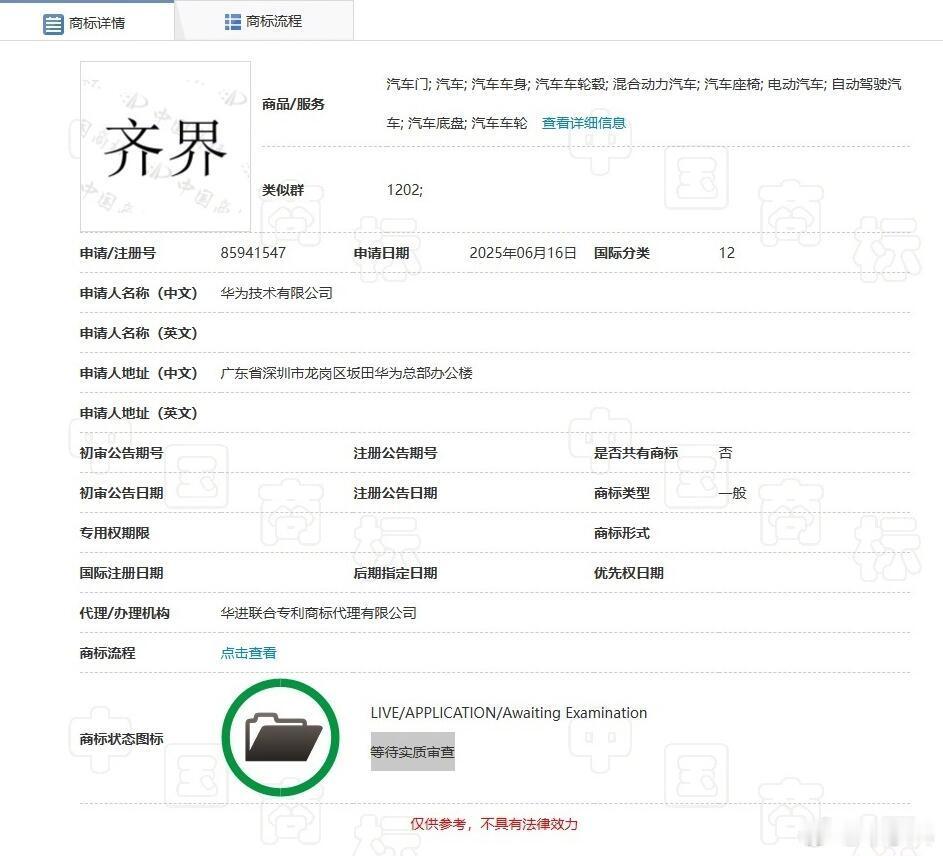The height and width of the screenshot is (856, 943).
Task: Click the 商标类型 label
Action: (622, 493)
